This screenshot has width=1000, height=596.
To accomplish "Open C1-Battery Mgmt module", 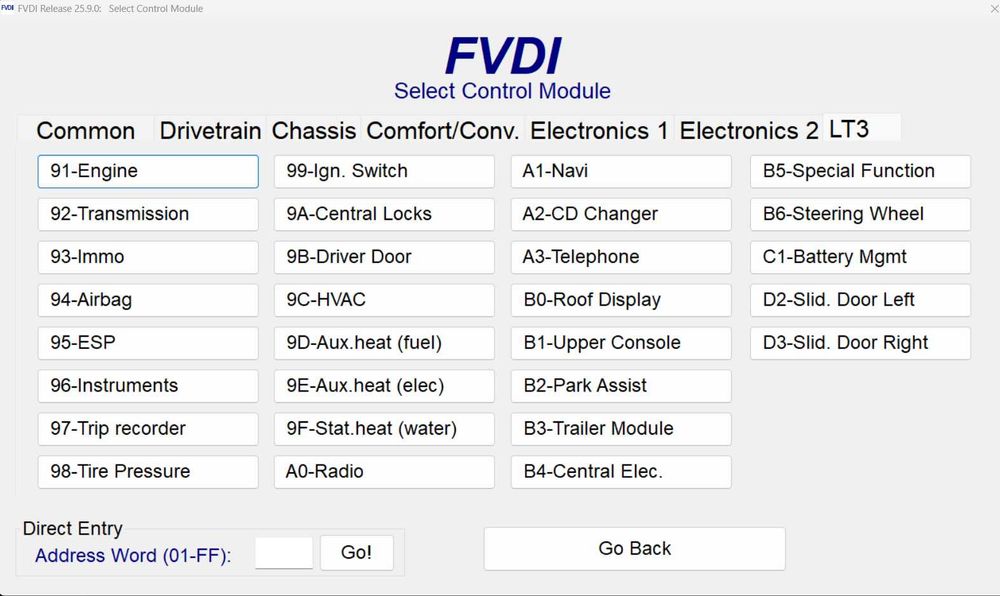I will point(860,257).
